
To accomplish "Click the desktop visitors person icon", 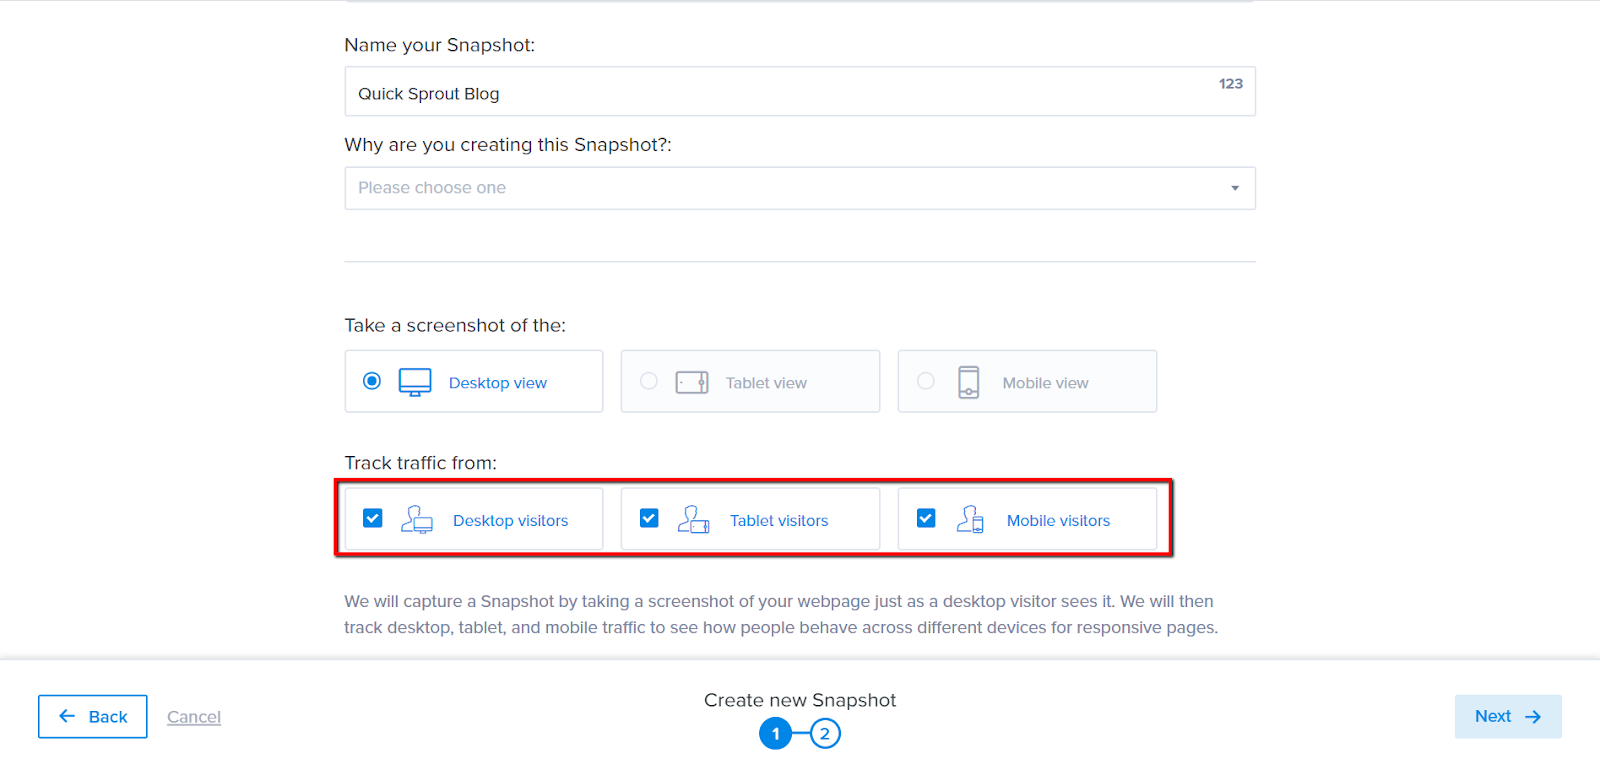I will point(417,519).
